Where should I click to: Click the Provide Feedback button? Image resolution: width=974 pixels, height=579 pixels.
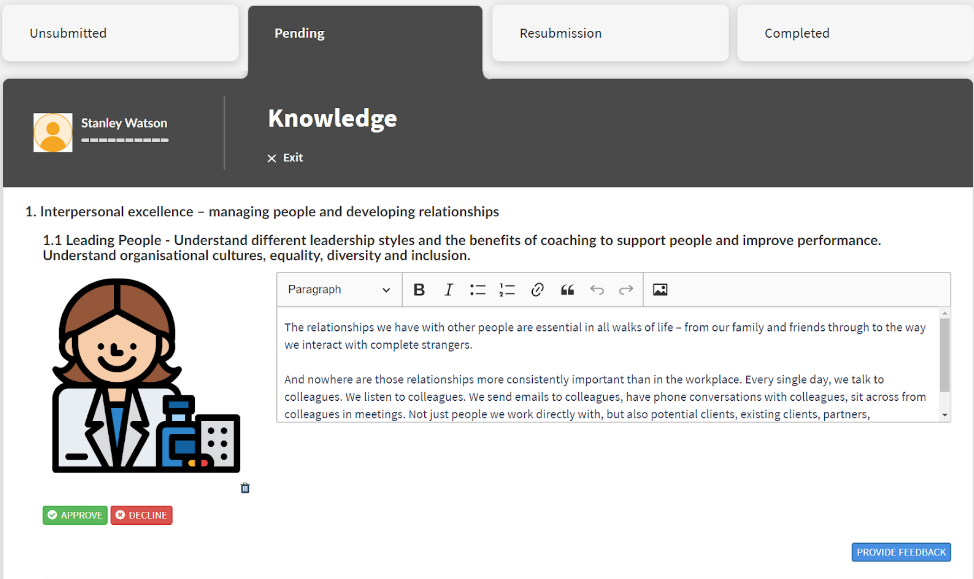pyautogui.click(x=900, y=551)
